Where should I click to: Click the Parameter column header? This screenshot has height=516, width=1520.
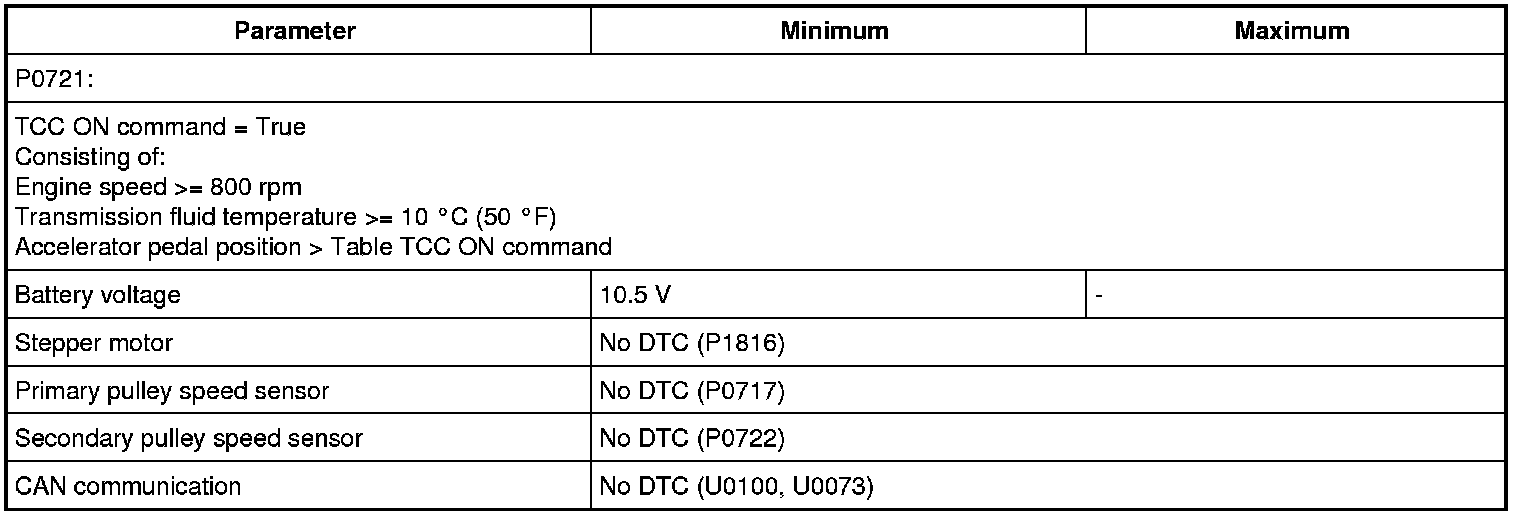[295, 31]
